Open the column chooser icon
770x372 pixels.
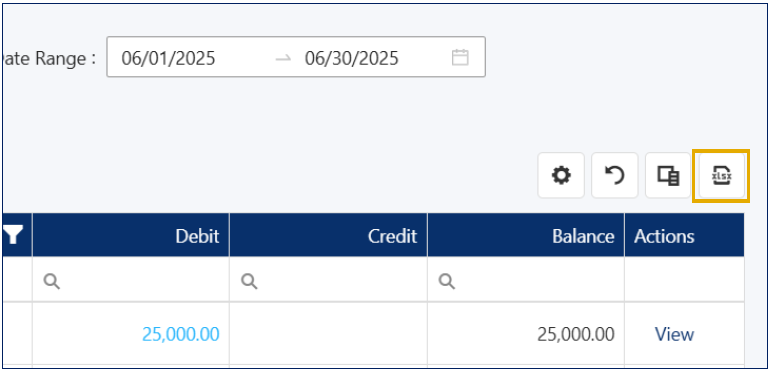click(x=668, y=175)
